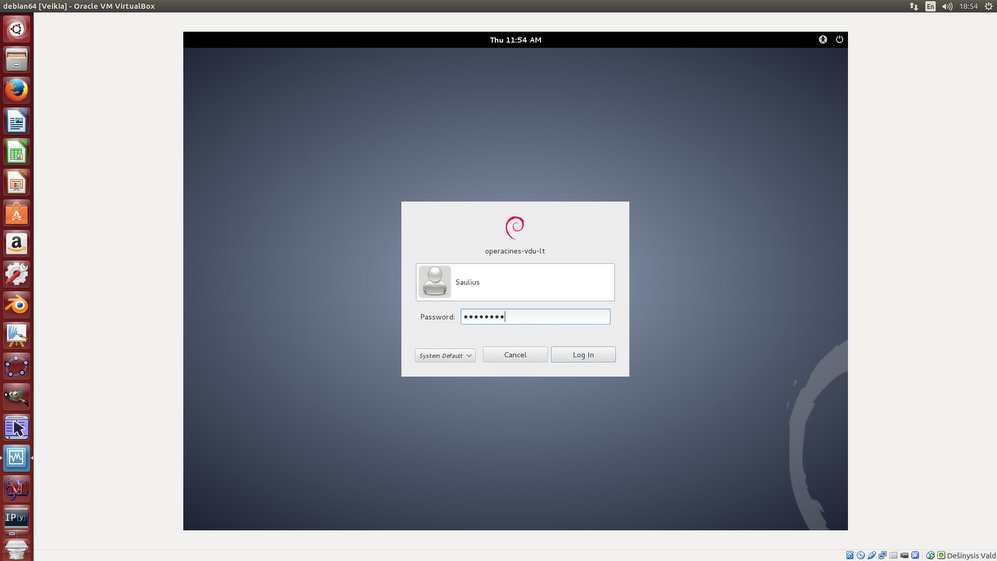Image resolution: width=997 pixels, height=561 pixels.
Task: Click the Log In button
Action: point(583,355)
